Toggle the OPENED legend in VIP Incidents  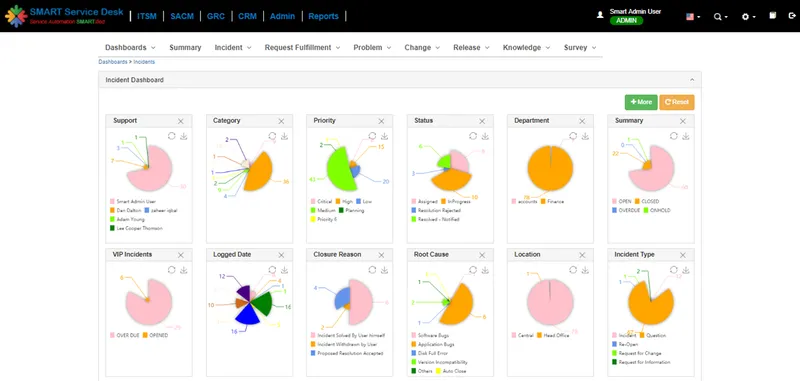155,336
